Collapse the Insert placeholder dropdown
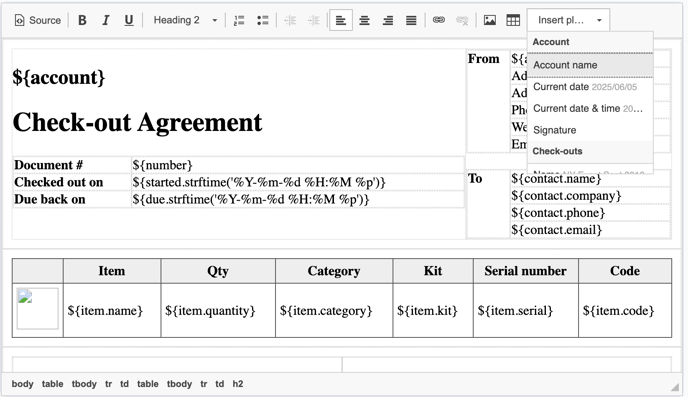 pos(568,20)
